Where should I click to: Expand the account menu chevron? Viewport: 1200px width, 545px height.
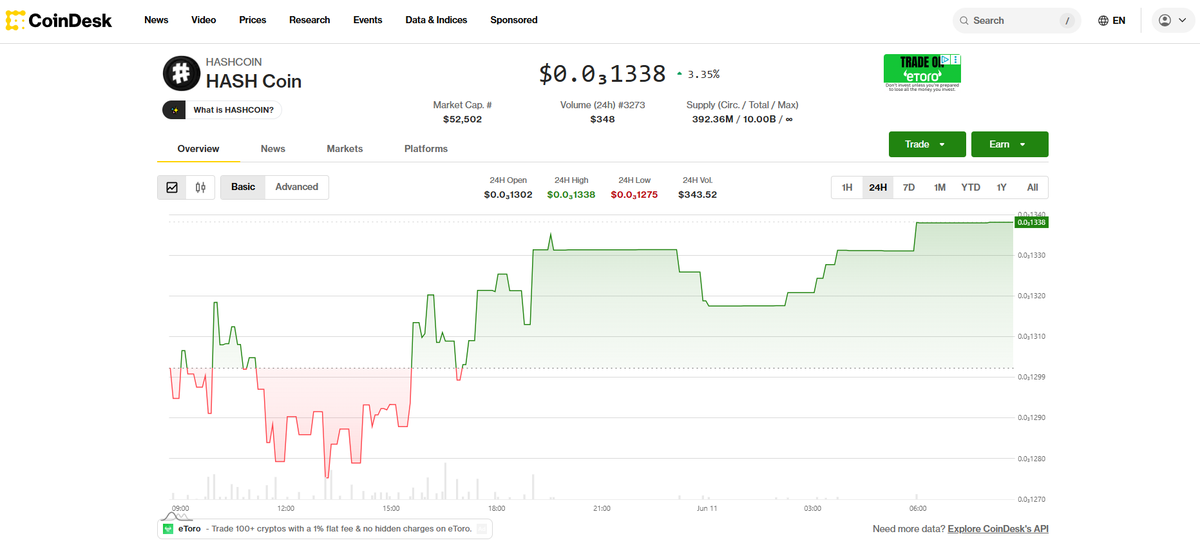[1182, 20]
